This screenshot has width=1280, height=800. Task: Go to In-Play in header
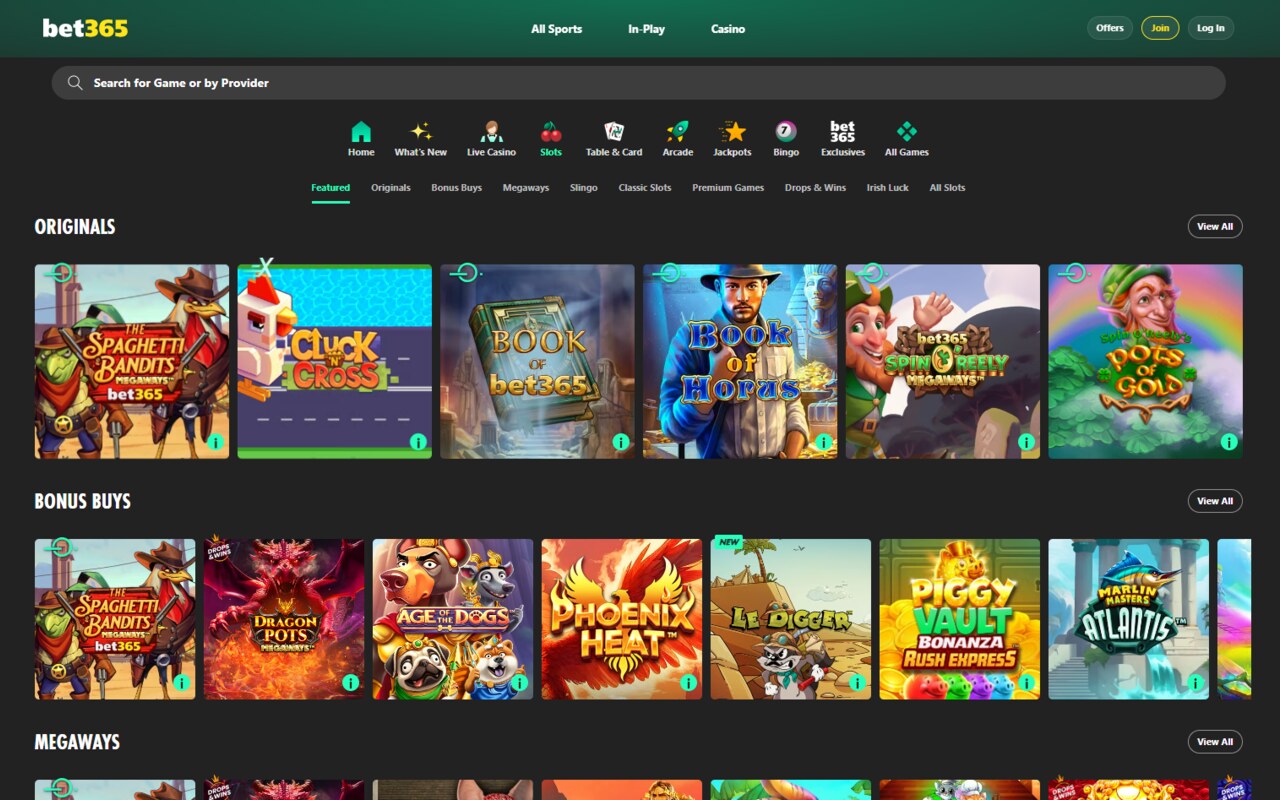646,29
